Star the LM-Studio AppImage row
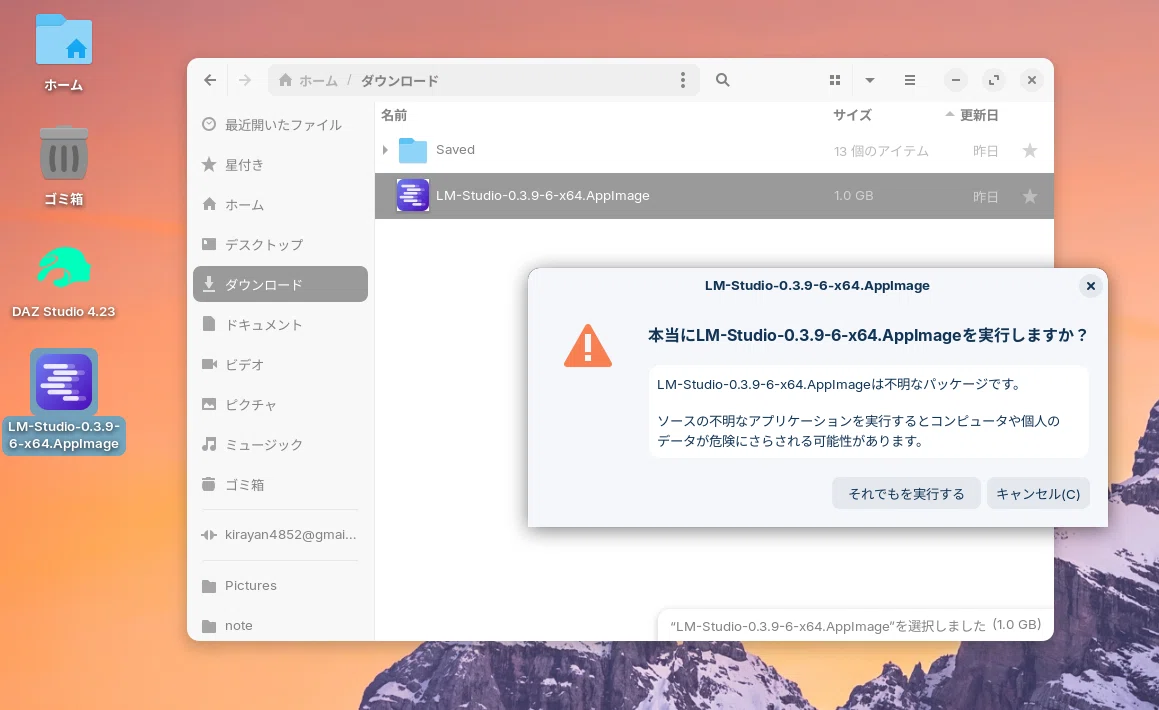This screenshot has height=710, width=1159. pos(1030,196)
